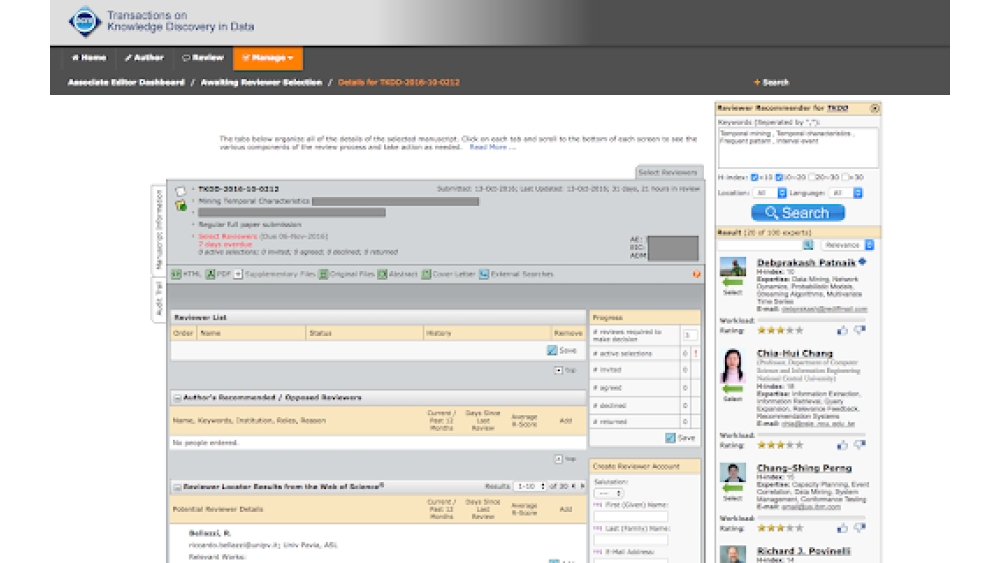Screen dimensions: 1000x563
Task: Go to Associate Editor Dashboard breadcrumb
Action: coord(126,82)
